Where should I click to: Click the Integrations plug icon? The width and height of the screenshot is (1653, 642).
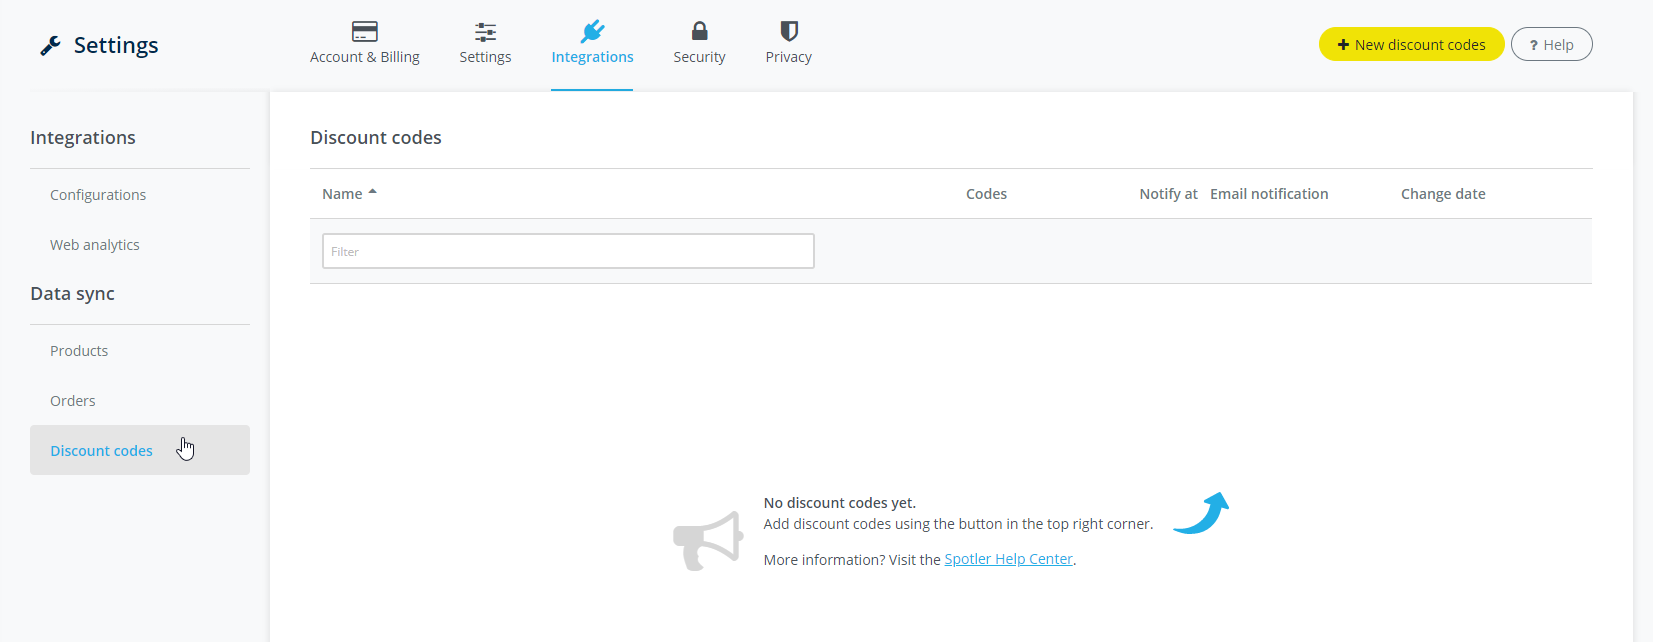pyautogui.click(x=592, y=31)
